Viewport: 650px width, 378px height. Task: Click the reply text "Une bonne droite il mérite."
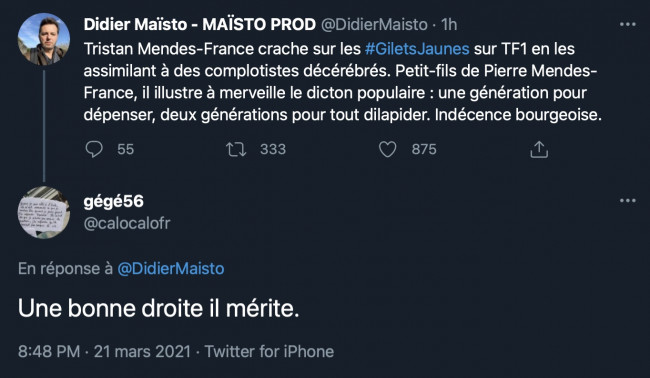click(x=158, y=309)
